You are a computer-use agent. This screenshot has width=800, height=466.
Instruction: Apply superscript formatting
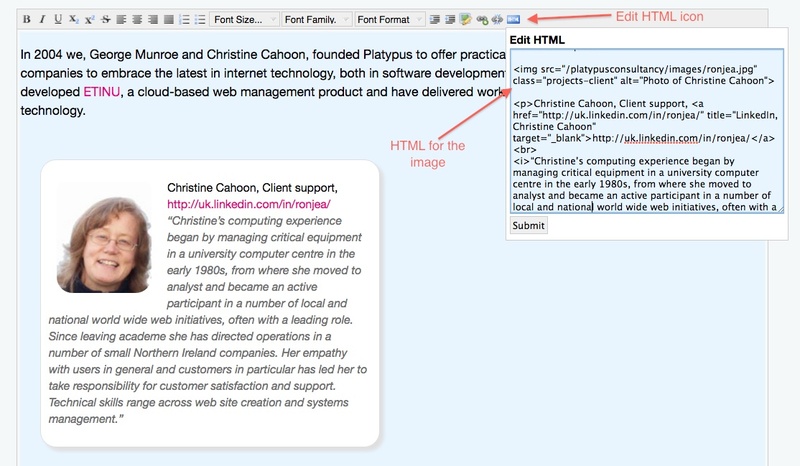(89, 19)
